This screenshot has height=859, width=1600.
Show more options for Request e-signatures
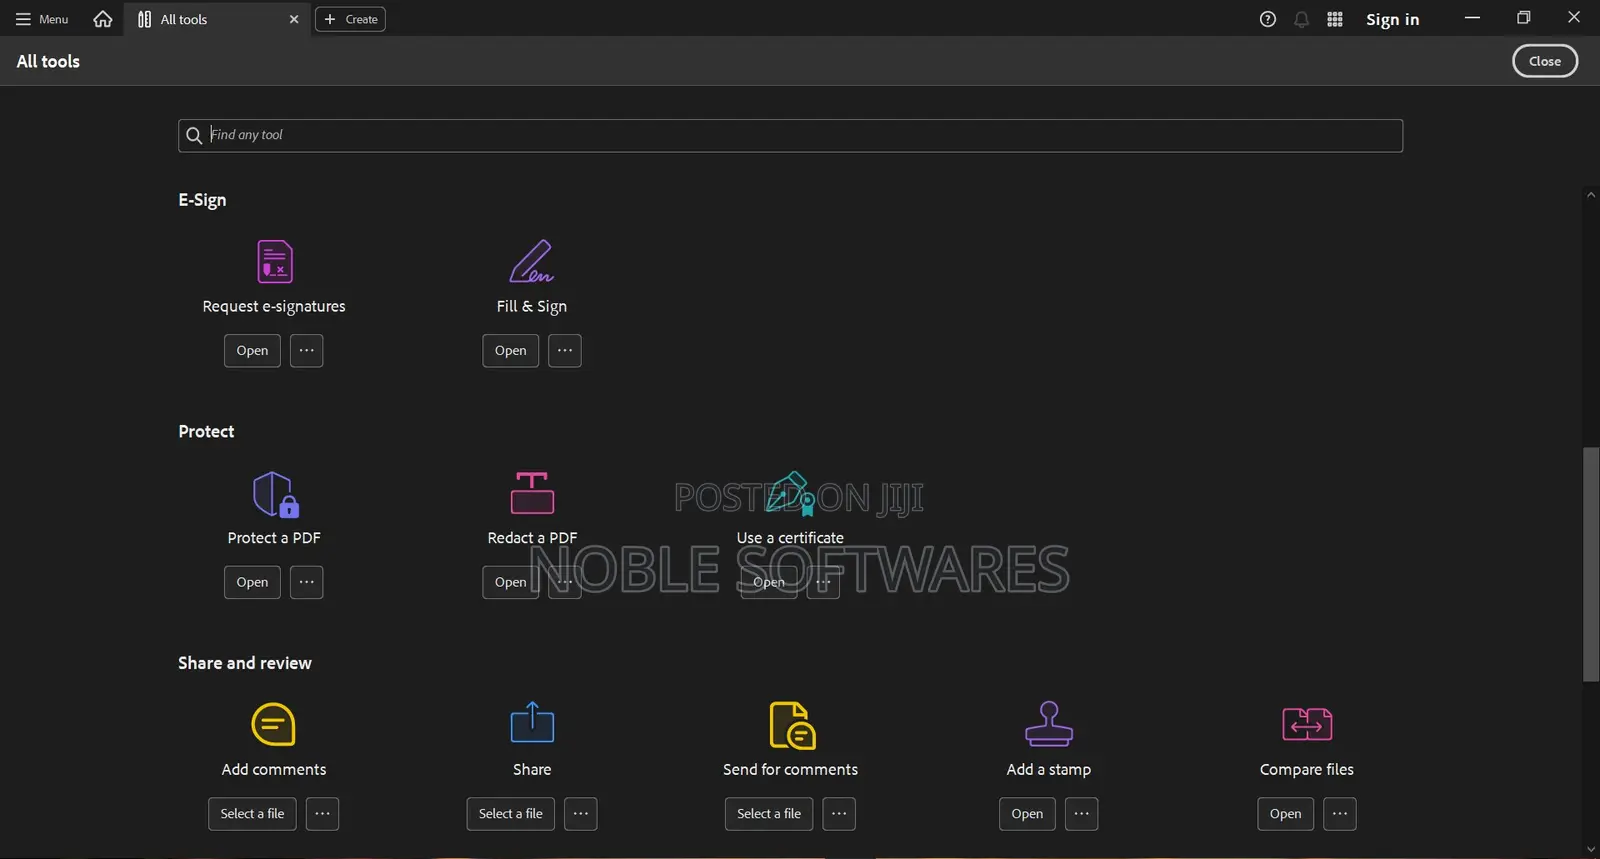click(x=307, y=350)
